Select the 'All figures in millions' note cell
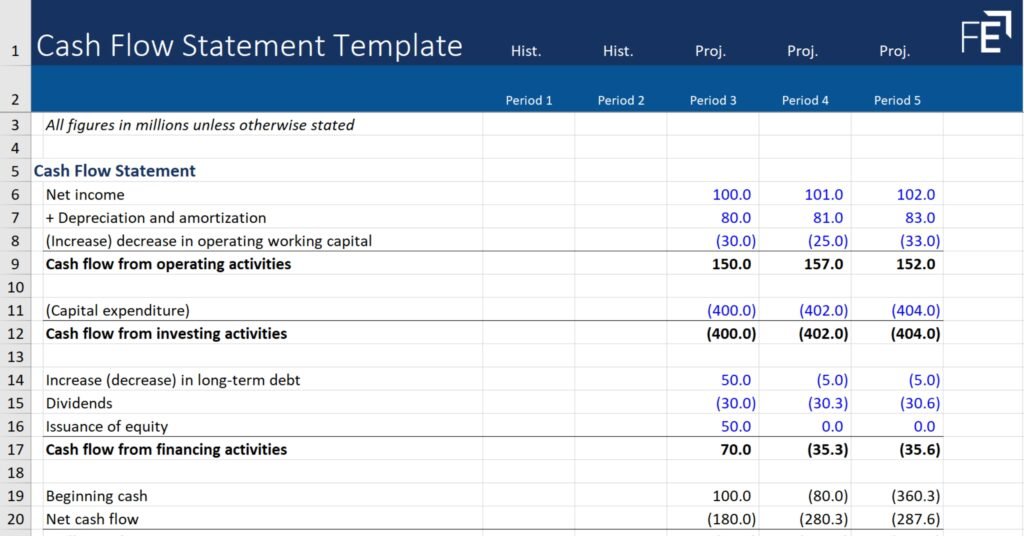1024x536 pixels. coord(200,125)
